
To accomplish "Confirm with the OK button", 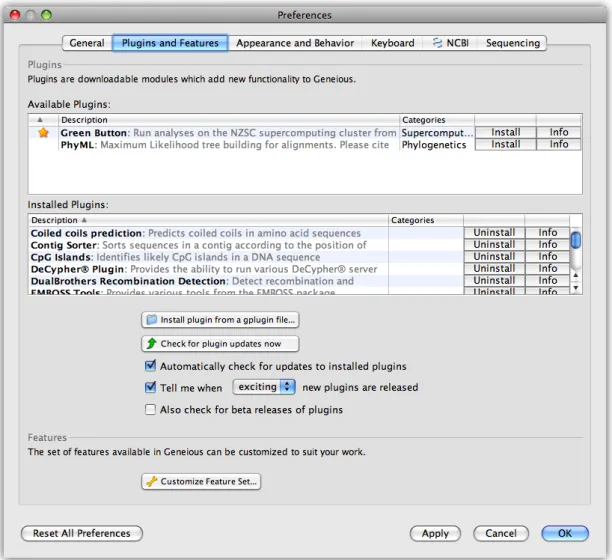I will (565, 533).
